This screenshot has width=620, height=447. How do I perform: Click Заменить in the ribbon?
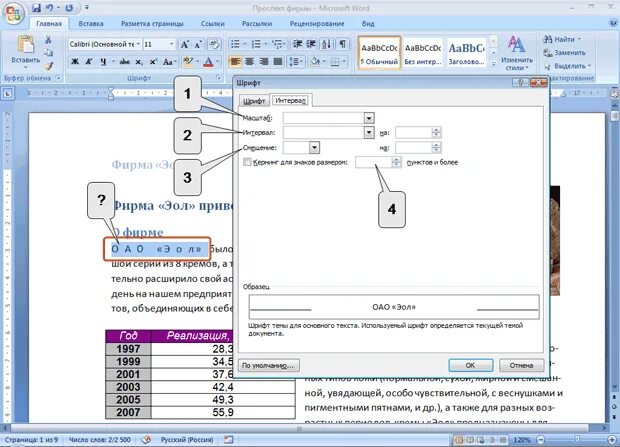click(x=565, y=52)
